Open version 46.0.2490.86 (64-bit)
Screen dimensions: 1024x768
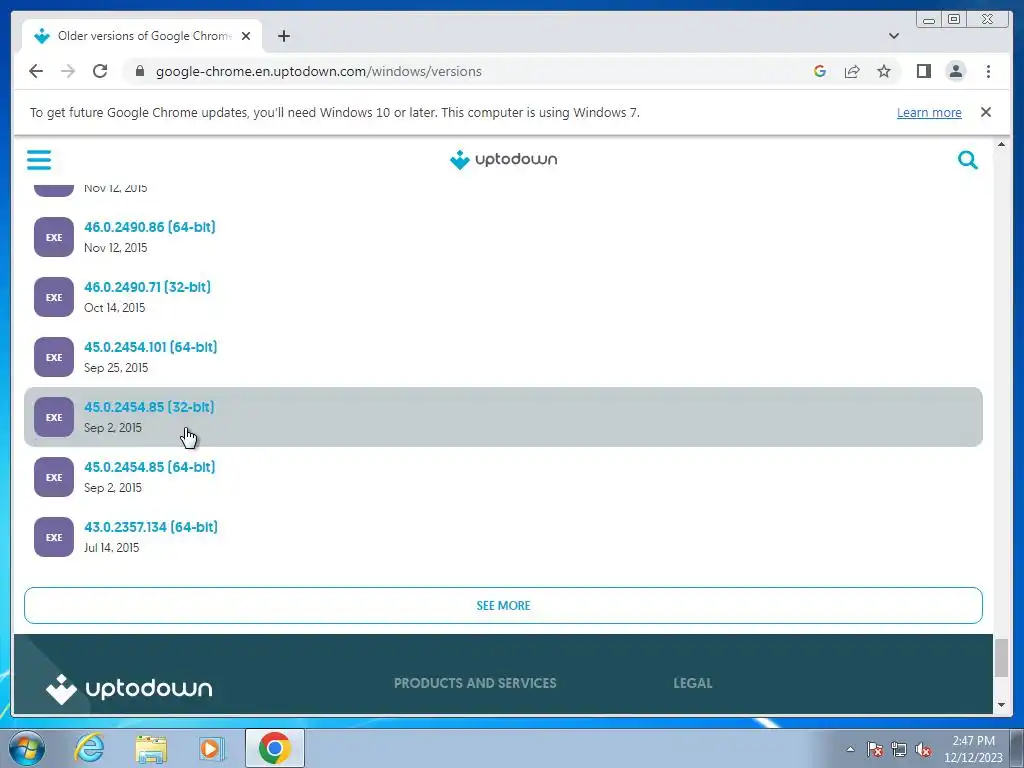coord(150,227)
